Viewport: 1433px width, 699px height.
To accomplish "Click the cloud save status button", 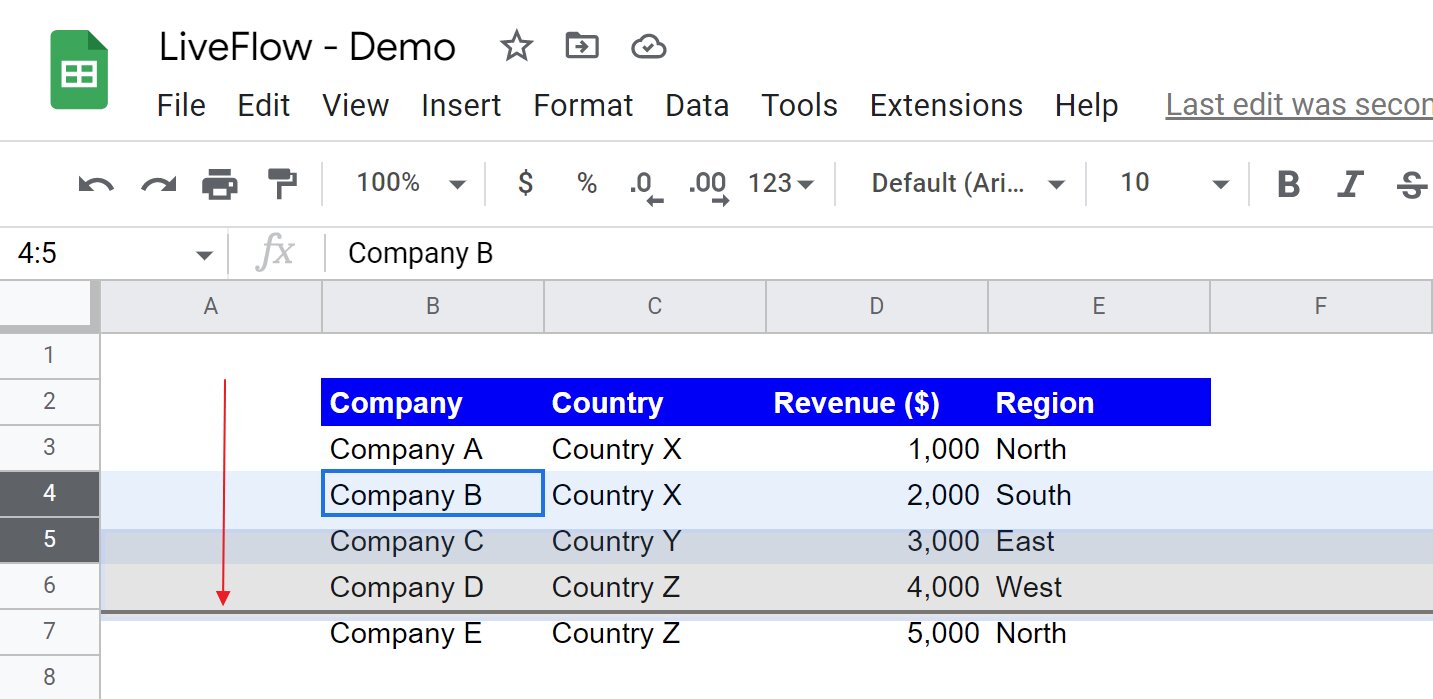I will click(x=648, y=45).
